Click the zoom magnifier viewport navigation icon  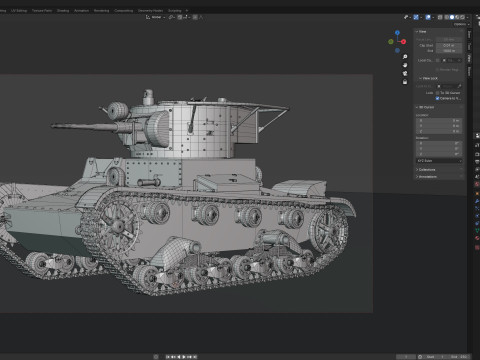point(405,57)
